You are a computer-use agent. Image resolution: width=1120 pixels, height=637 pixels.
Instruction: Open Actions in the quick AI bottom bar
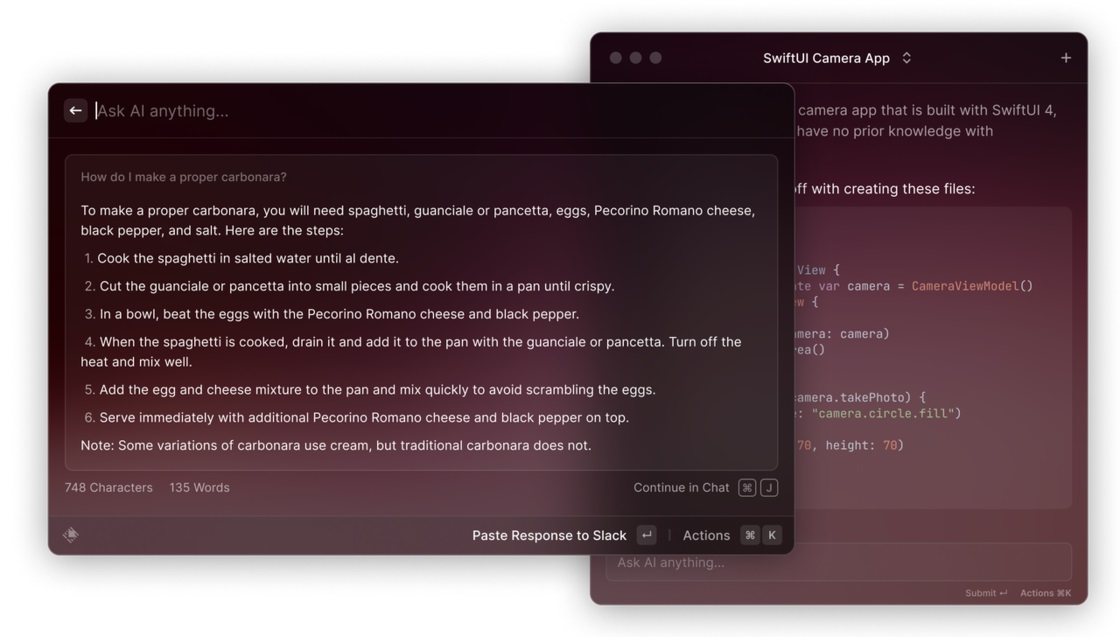click(x=706, y=535)
